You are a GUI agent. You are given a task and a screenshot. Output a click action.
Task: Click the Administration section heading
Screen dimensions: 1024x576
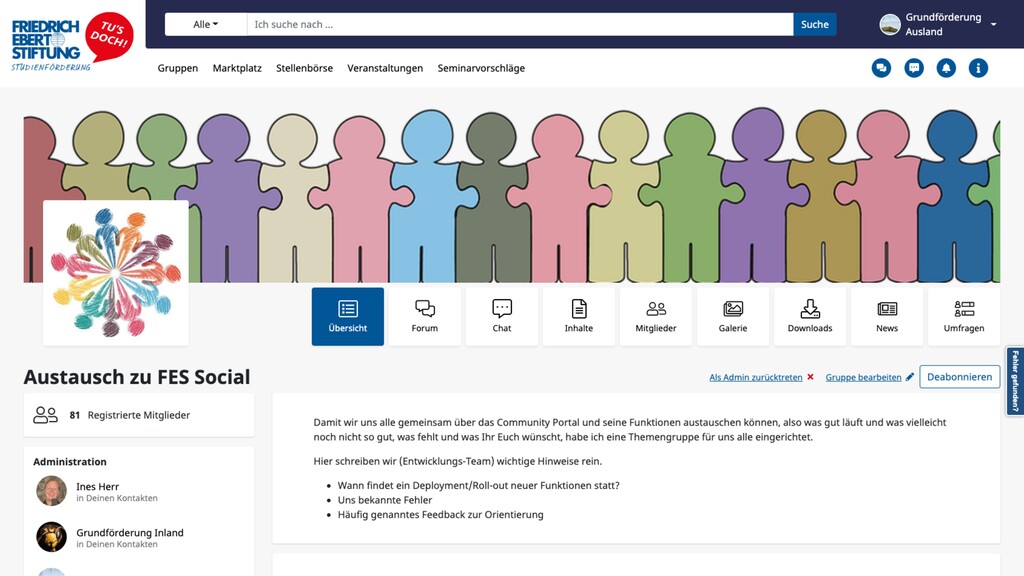[x=70, y=462]
